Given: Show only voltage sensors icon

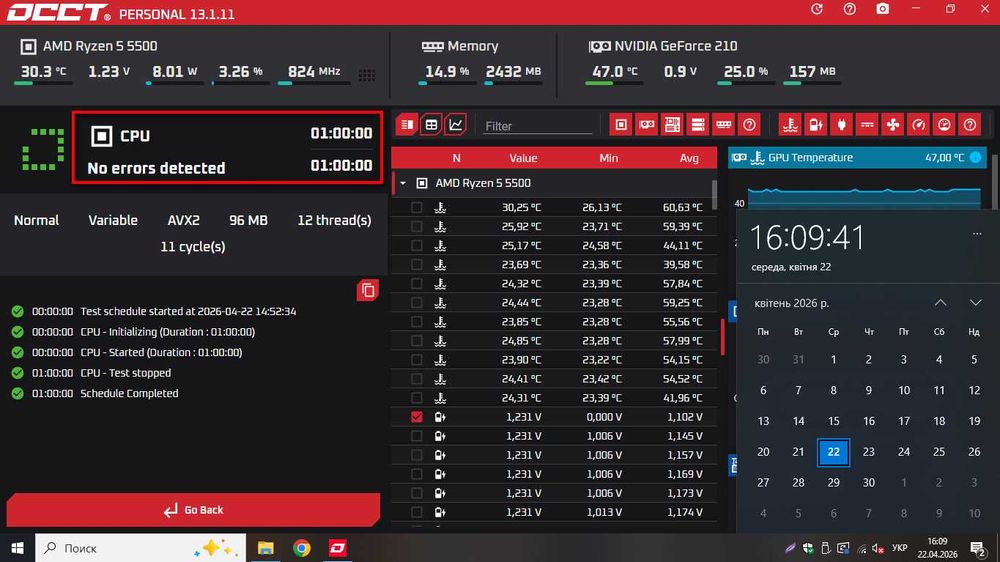Looking at the screenshot, I should coord(816,124).
